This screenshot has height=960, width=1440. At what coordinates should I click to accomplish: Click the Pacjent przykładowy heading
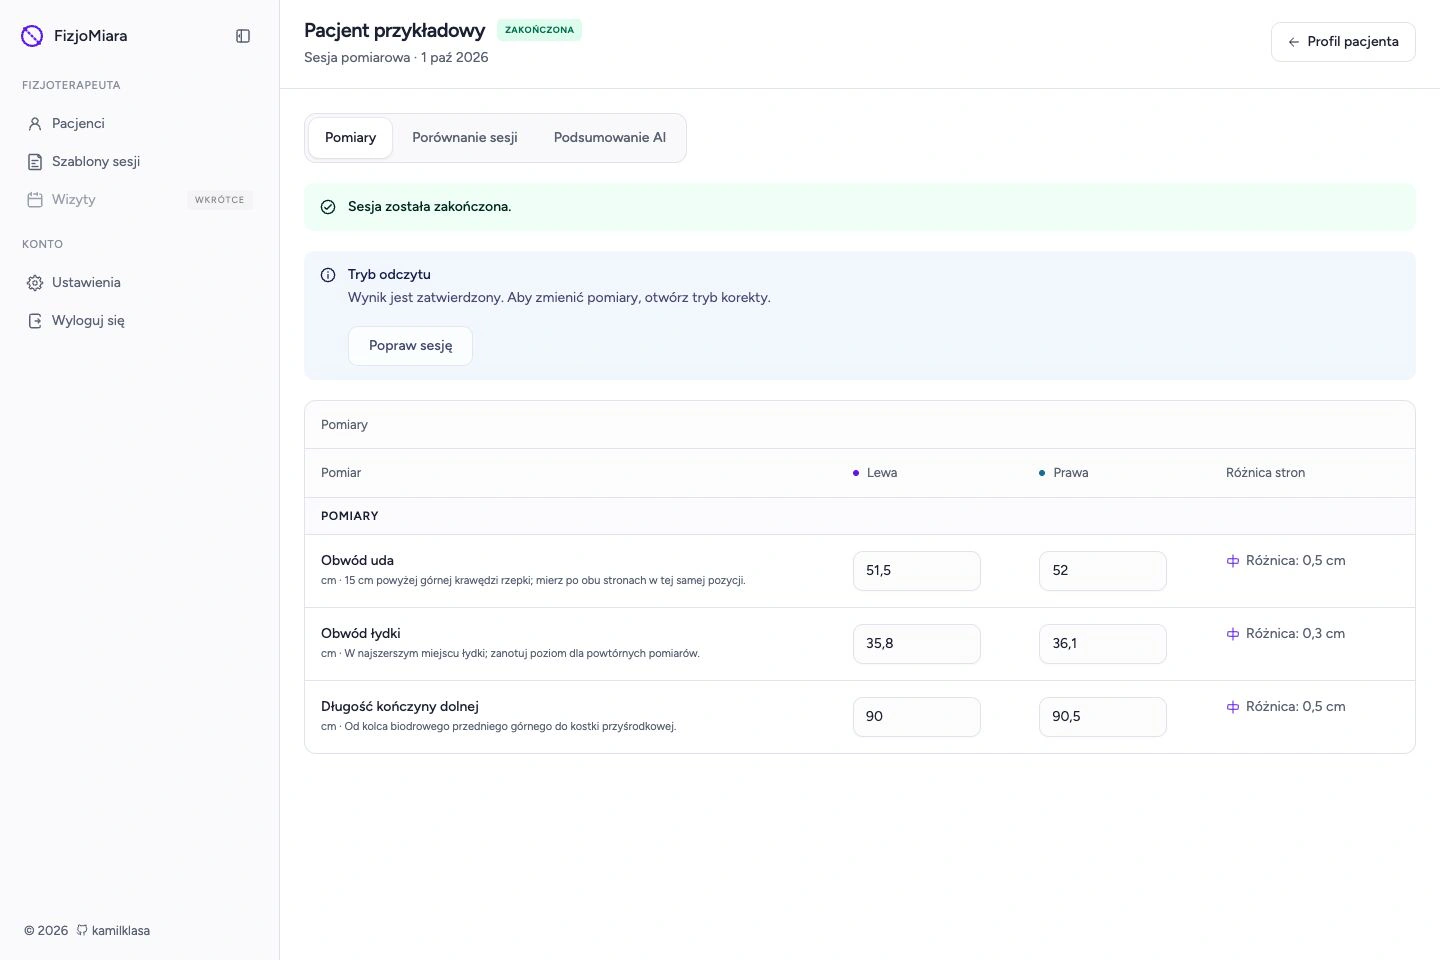click(394, 31)
